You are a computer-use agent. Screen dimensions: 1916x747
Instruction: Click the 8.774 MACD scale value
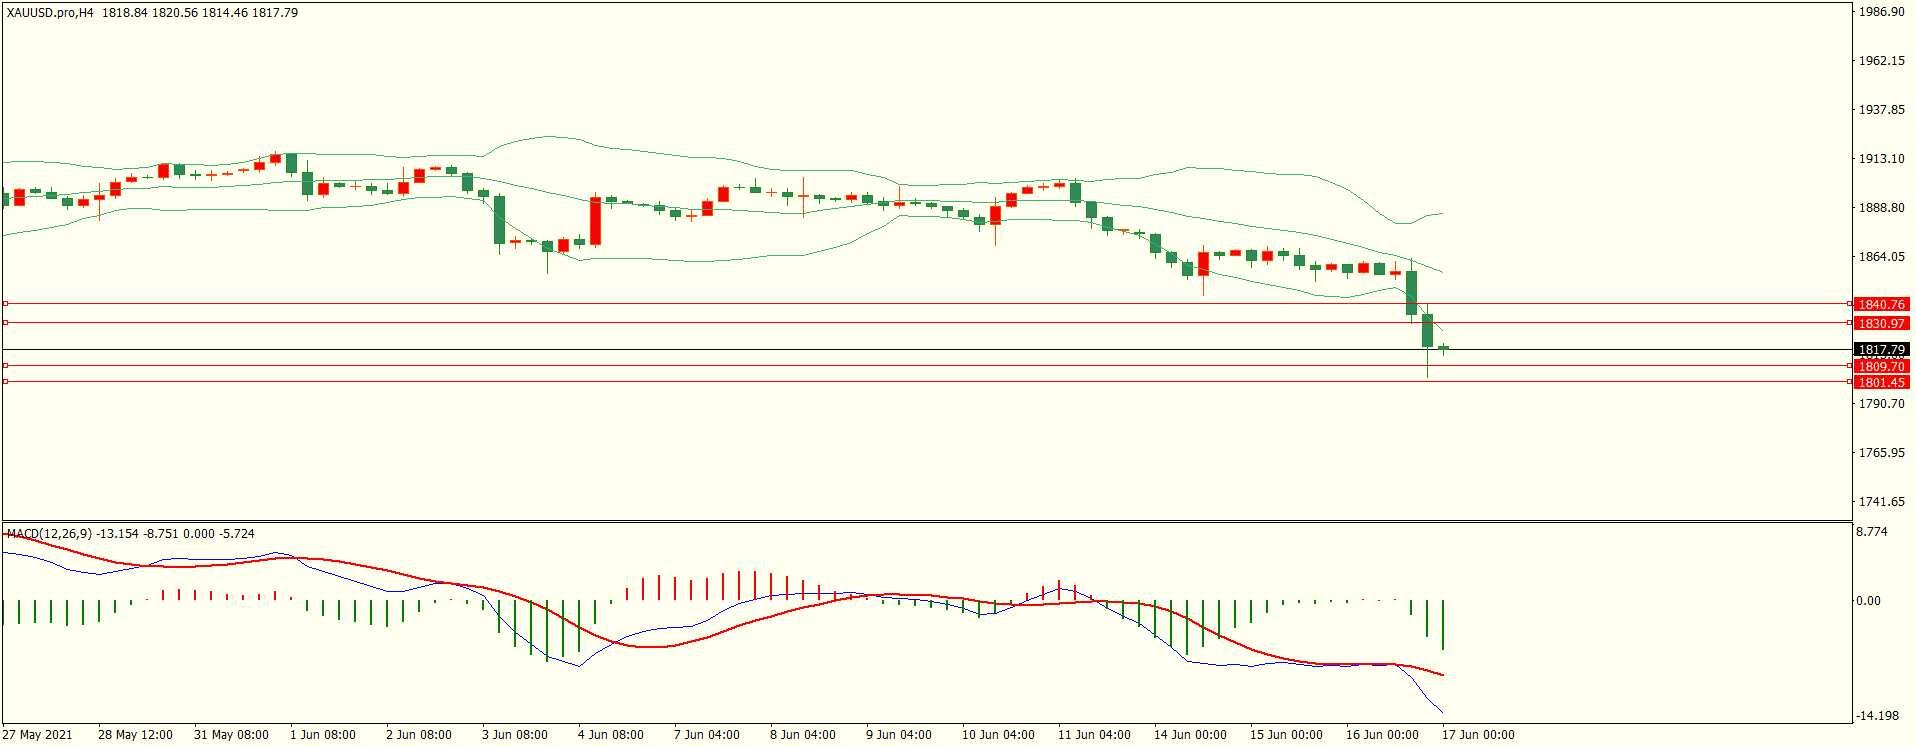coord(1872,532)
